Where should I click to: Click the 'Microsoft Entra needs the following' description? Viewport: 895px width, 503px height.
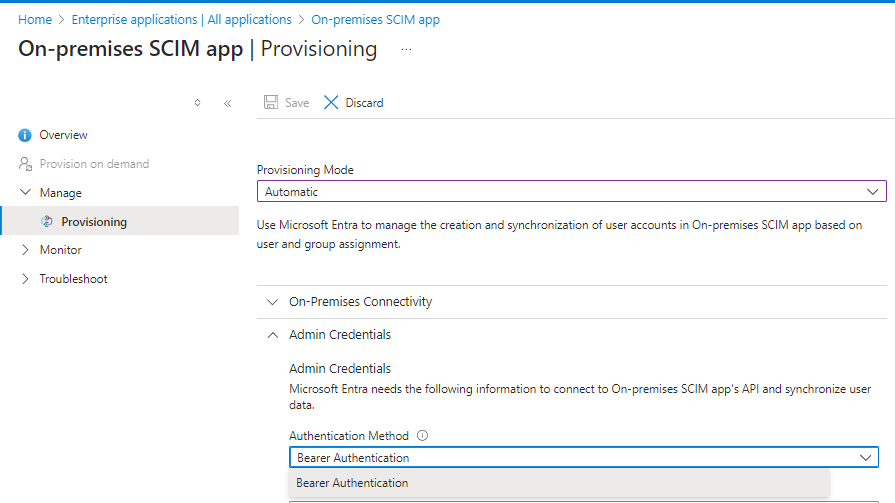click(x=580, y=397)
